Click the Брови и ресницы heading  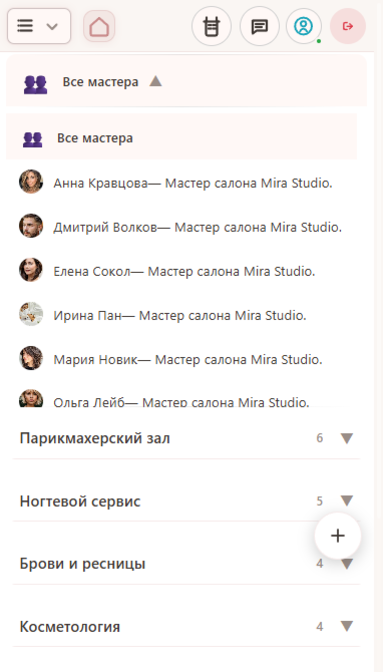(x=83, y=564)
